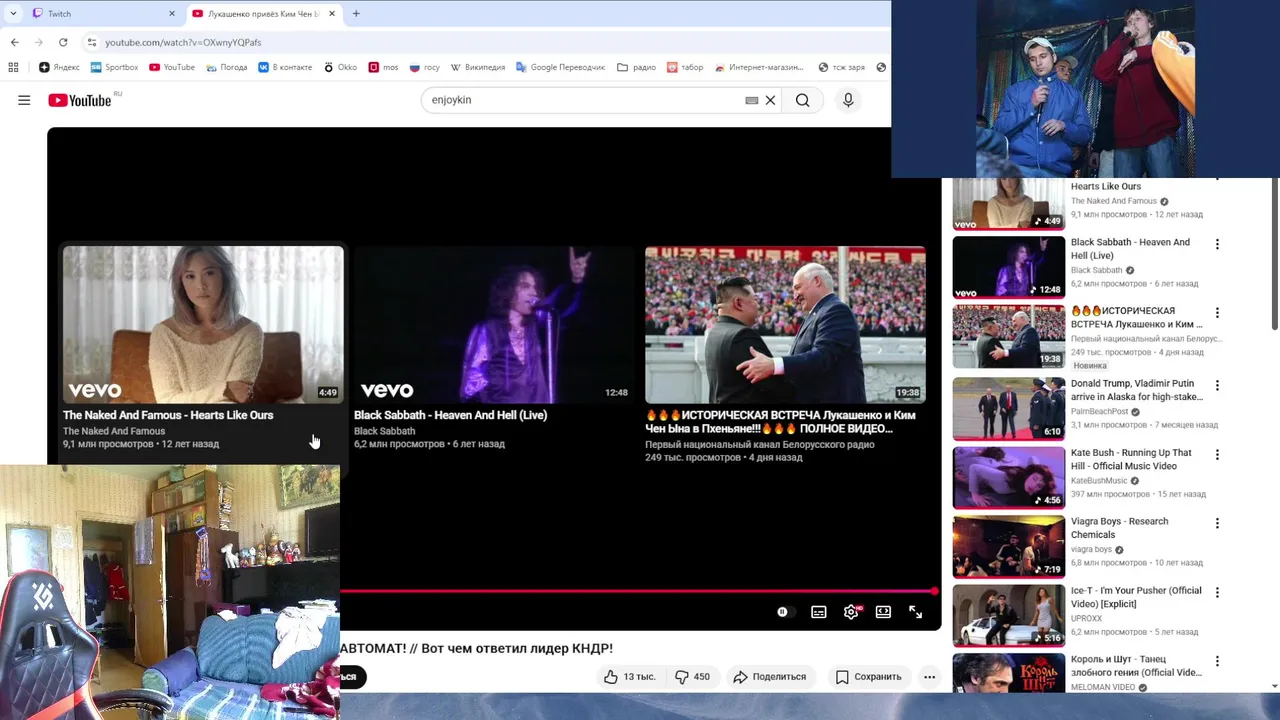This screenshot has width=1280, height=720.
Task: Click the Сохранить save button
Action: click(x=868, y=677)
